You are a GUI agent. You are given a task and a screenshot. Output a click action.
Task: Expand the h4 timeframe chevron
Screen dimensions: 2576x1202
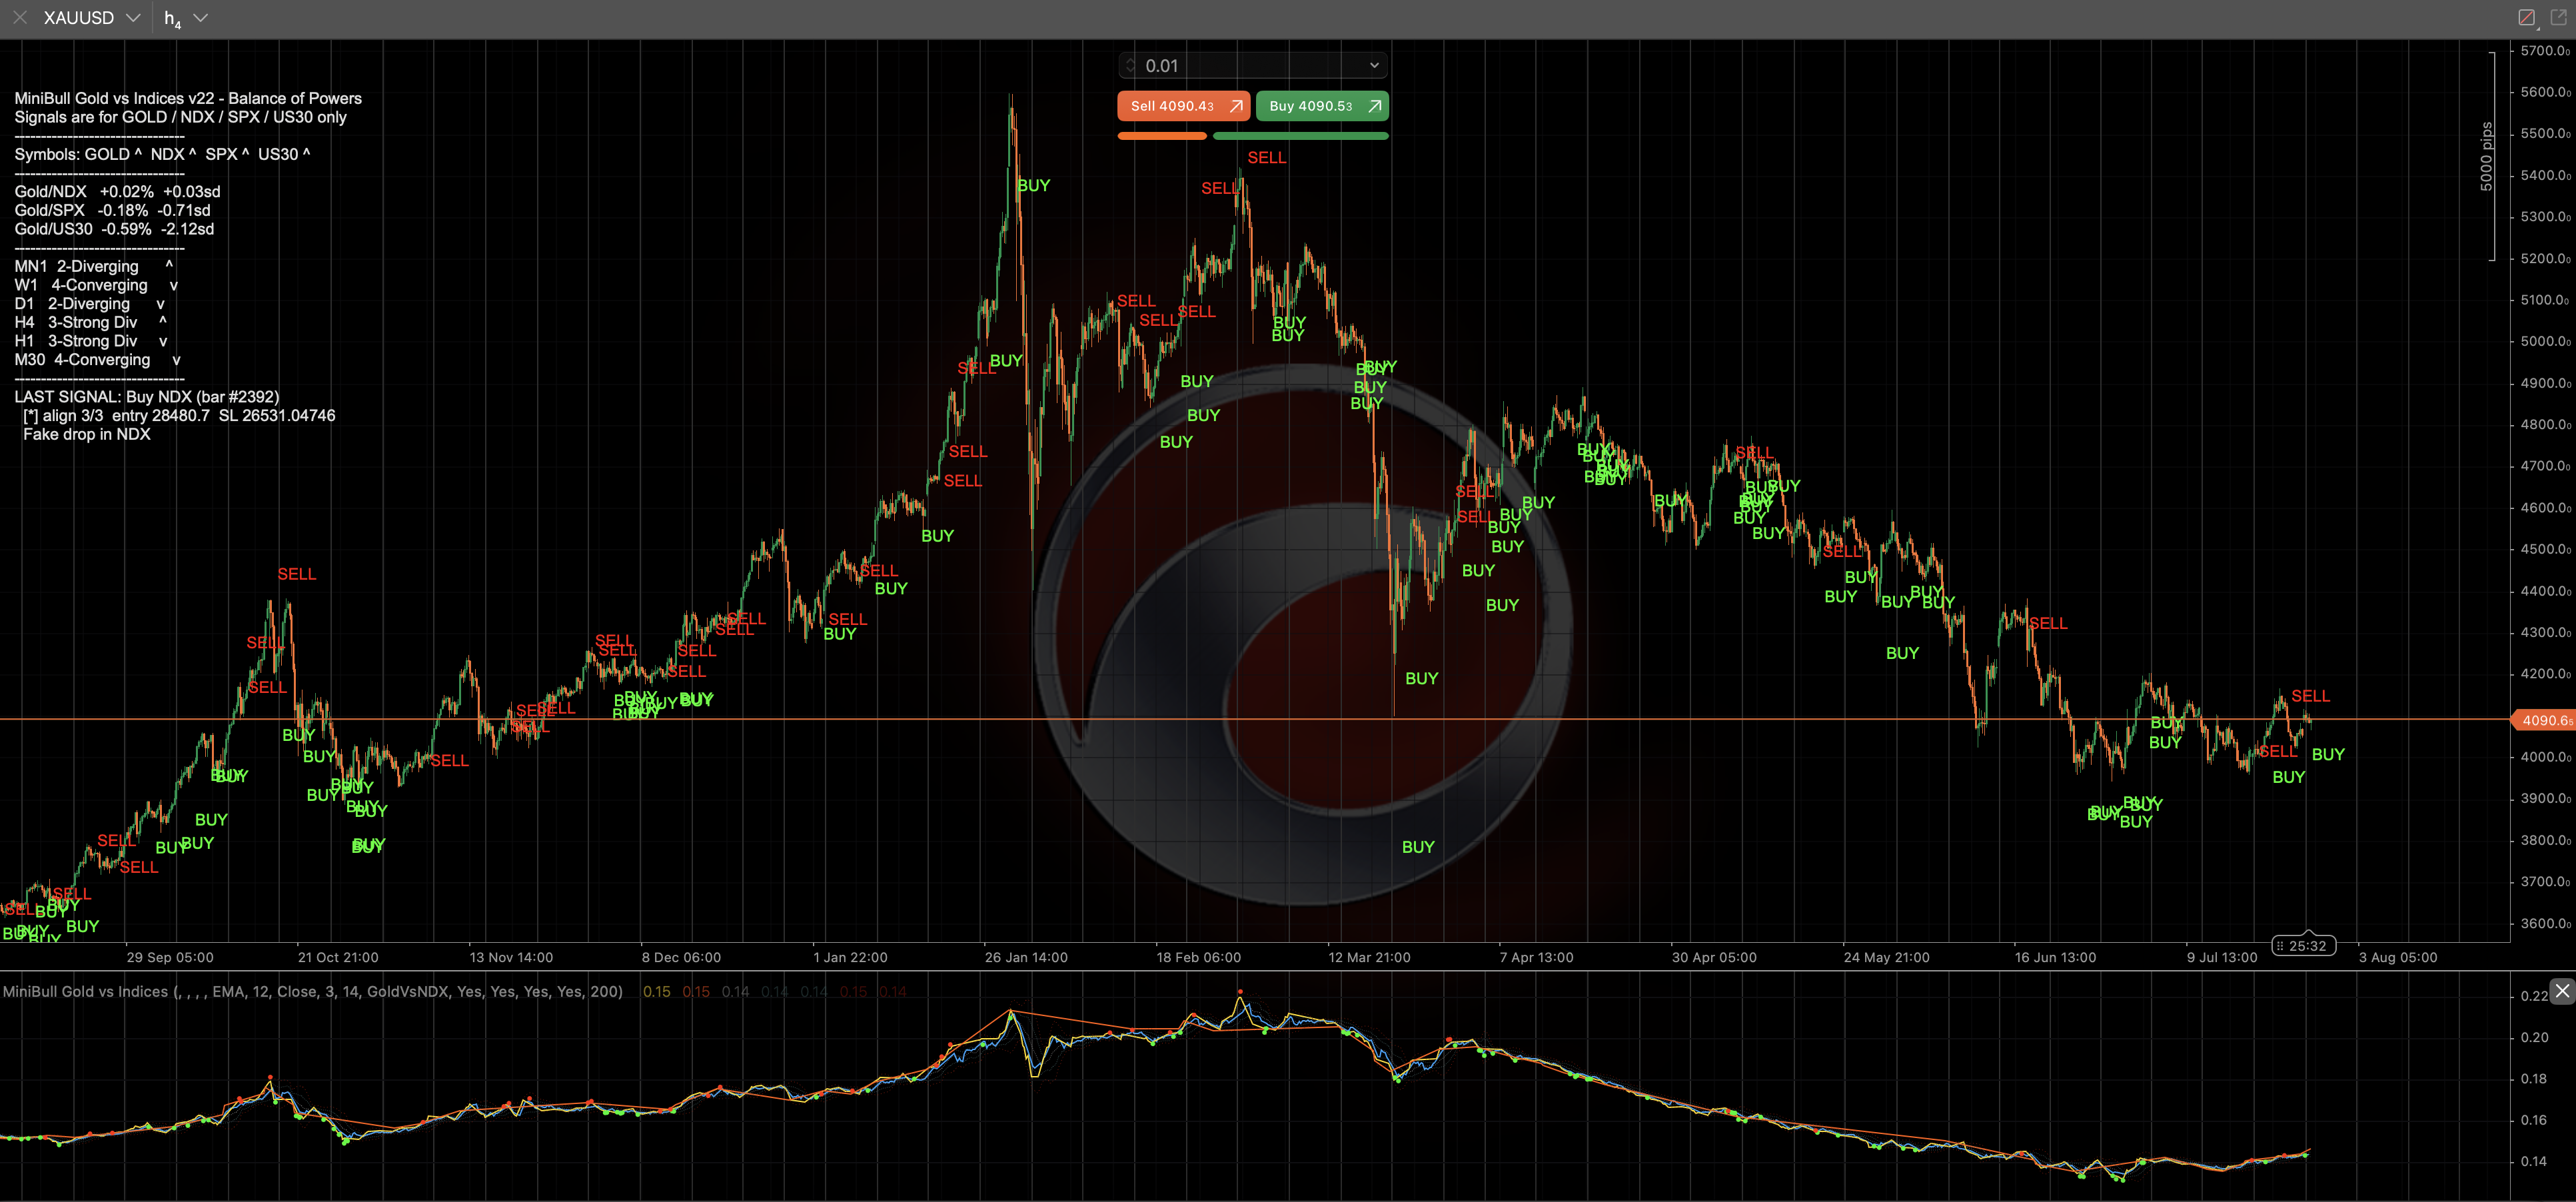(x=200, y=18)
